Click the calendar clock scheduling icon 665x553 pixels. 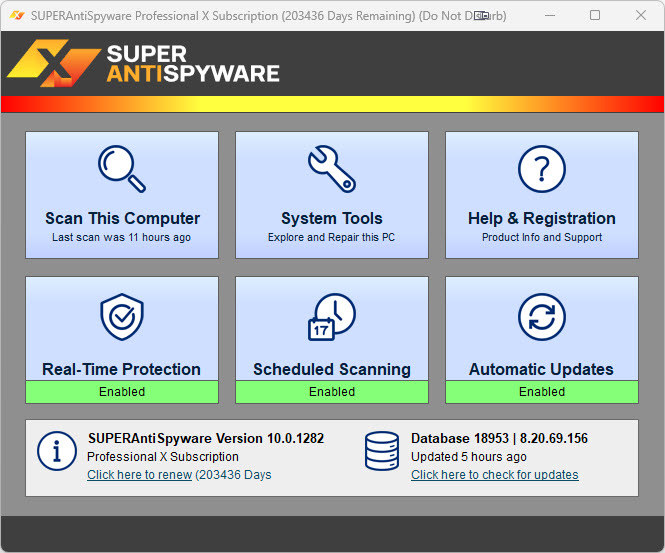click(331, 317)
